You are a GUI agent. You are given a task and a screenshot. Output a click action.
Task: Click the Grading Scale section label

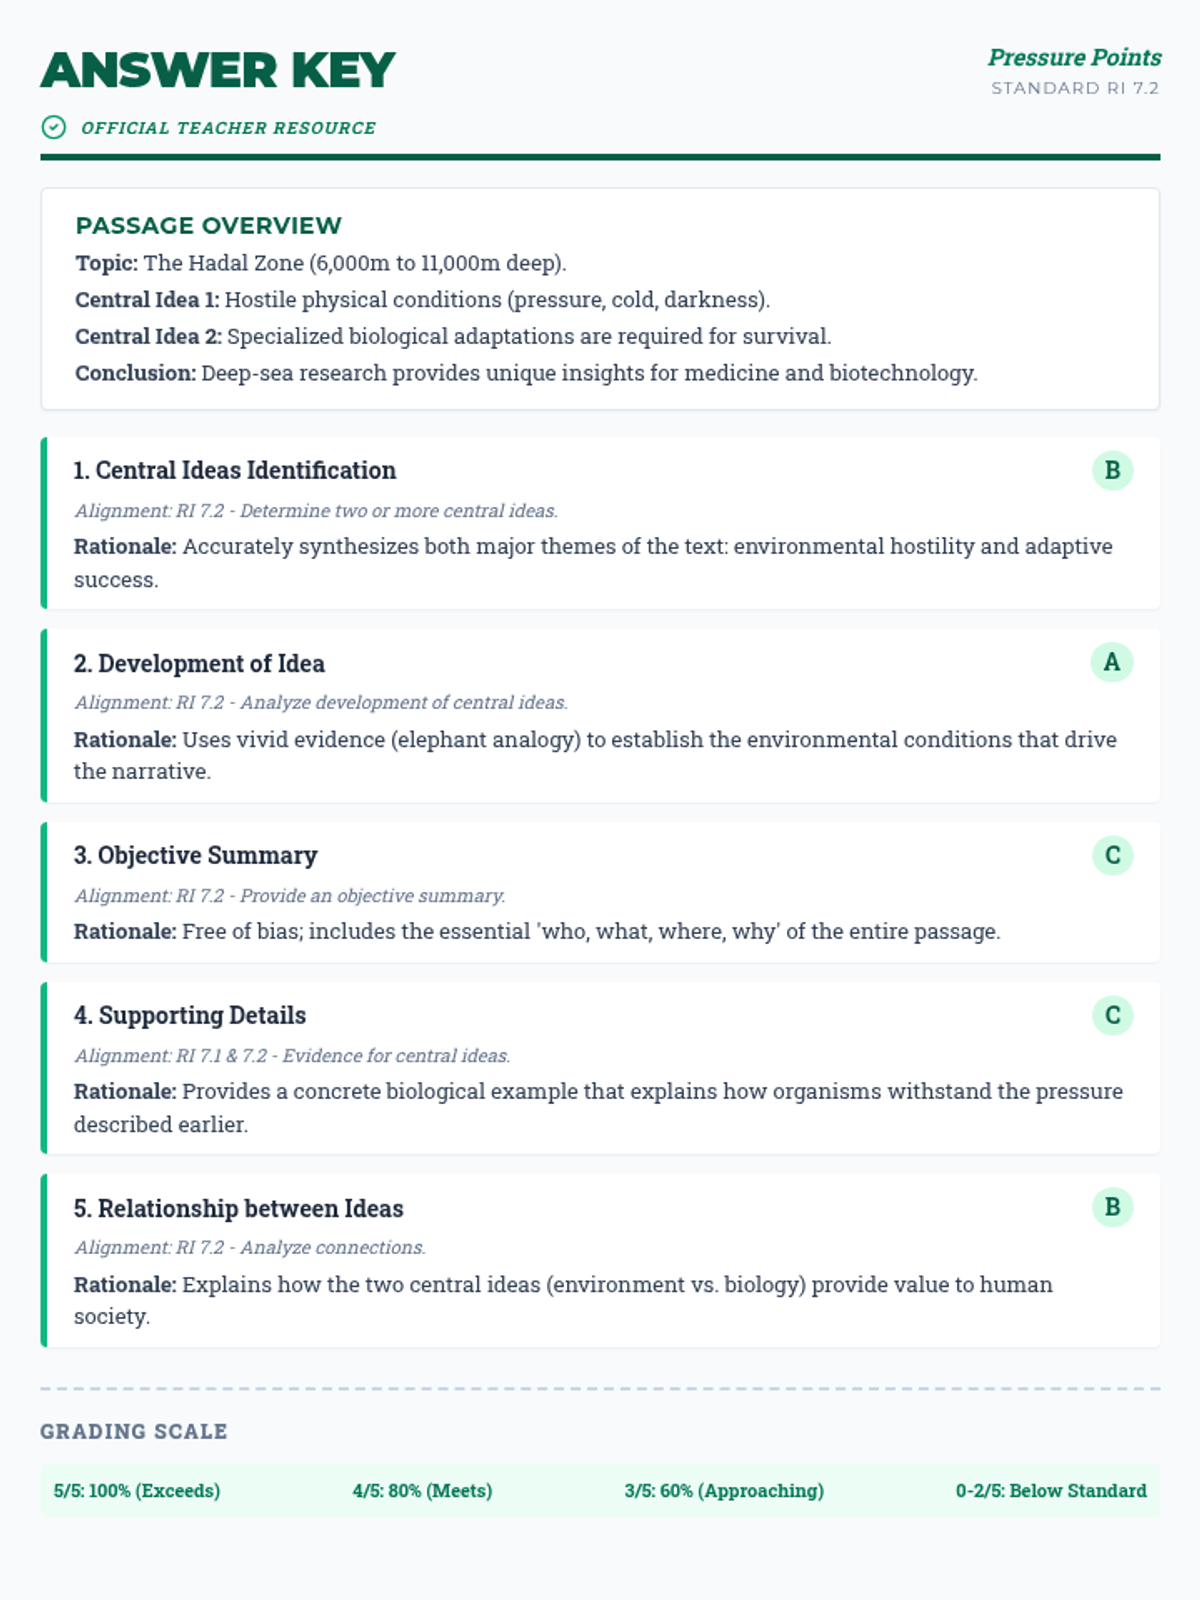coord(134,1431)
